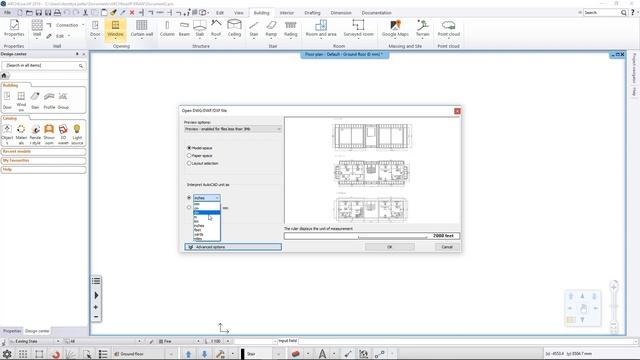Viewport: 640px width, 360px height.
Task: Choose dm highlighted in unit list
Action: pos(207,213)
